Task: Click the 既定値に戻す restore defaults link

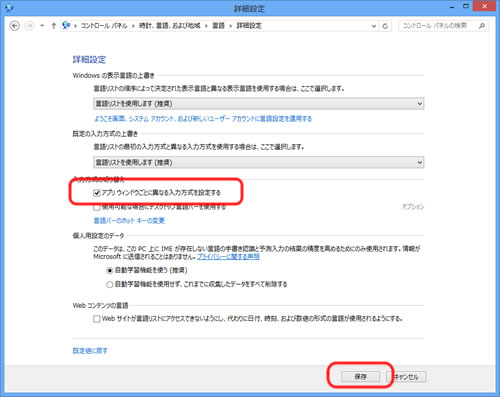Action: point(90,351)
